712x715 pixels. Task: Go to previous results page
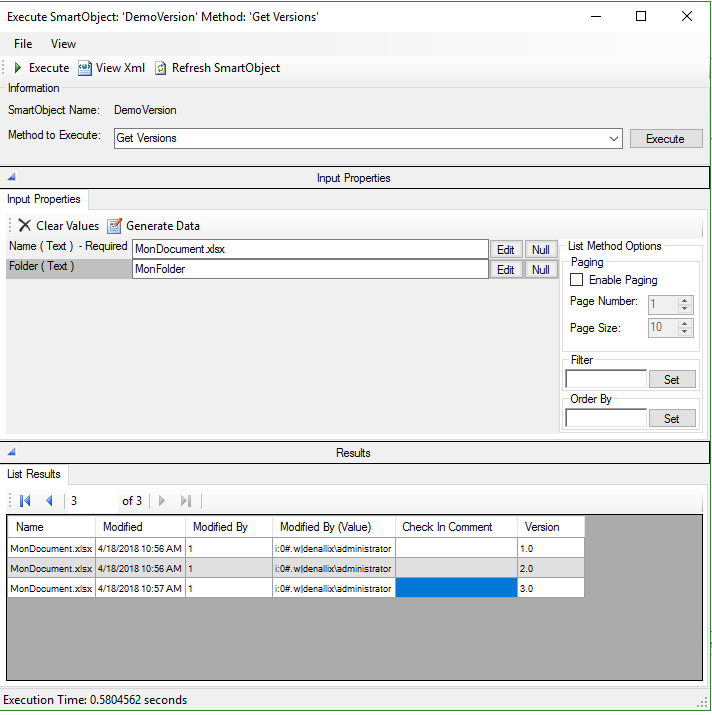[x=49, y=501]
